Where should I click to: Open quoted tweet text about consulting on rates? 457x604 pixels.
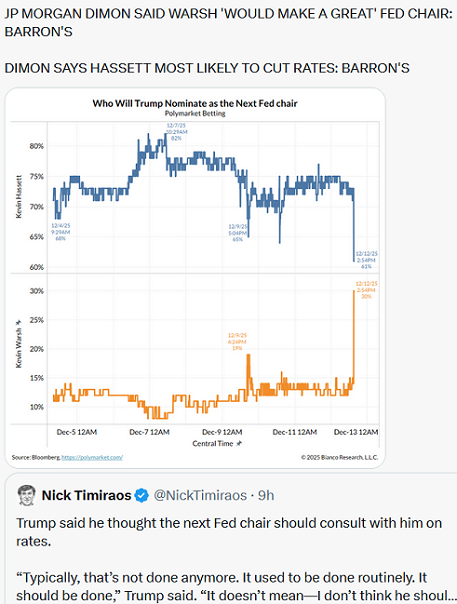point(229,559)
